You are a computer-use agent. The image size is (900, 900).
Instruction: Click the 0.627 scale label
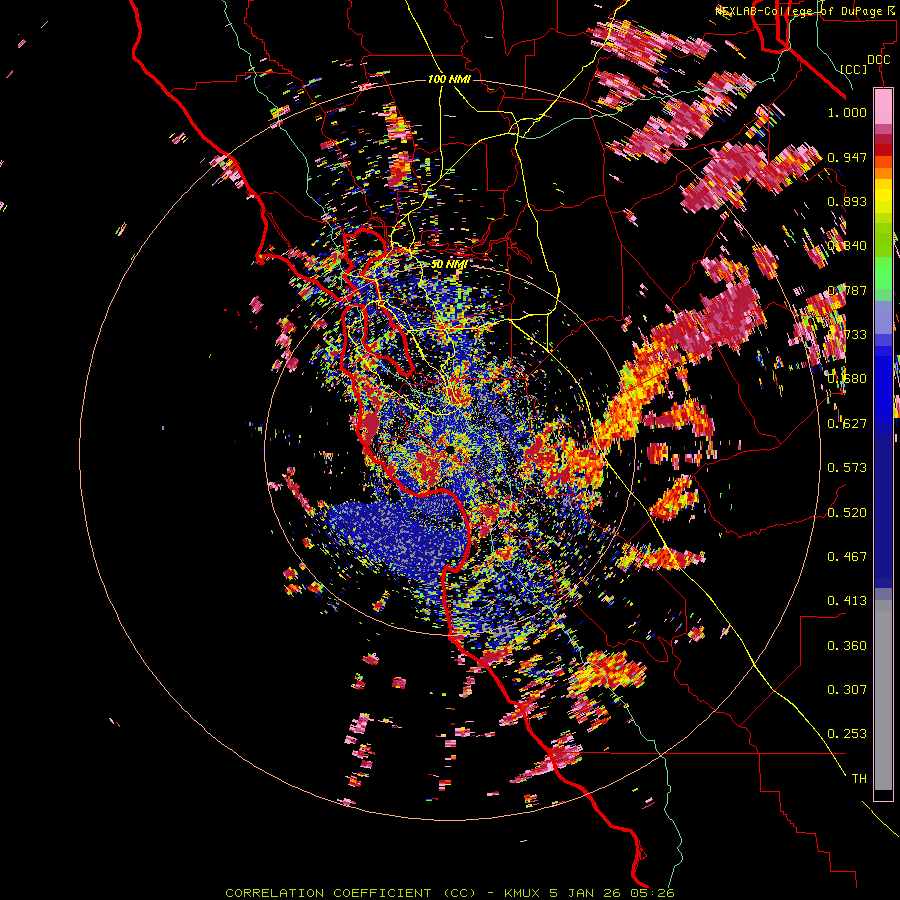[x=847, y=423]
